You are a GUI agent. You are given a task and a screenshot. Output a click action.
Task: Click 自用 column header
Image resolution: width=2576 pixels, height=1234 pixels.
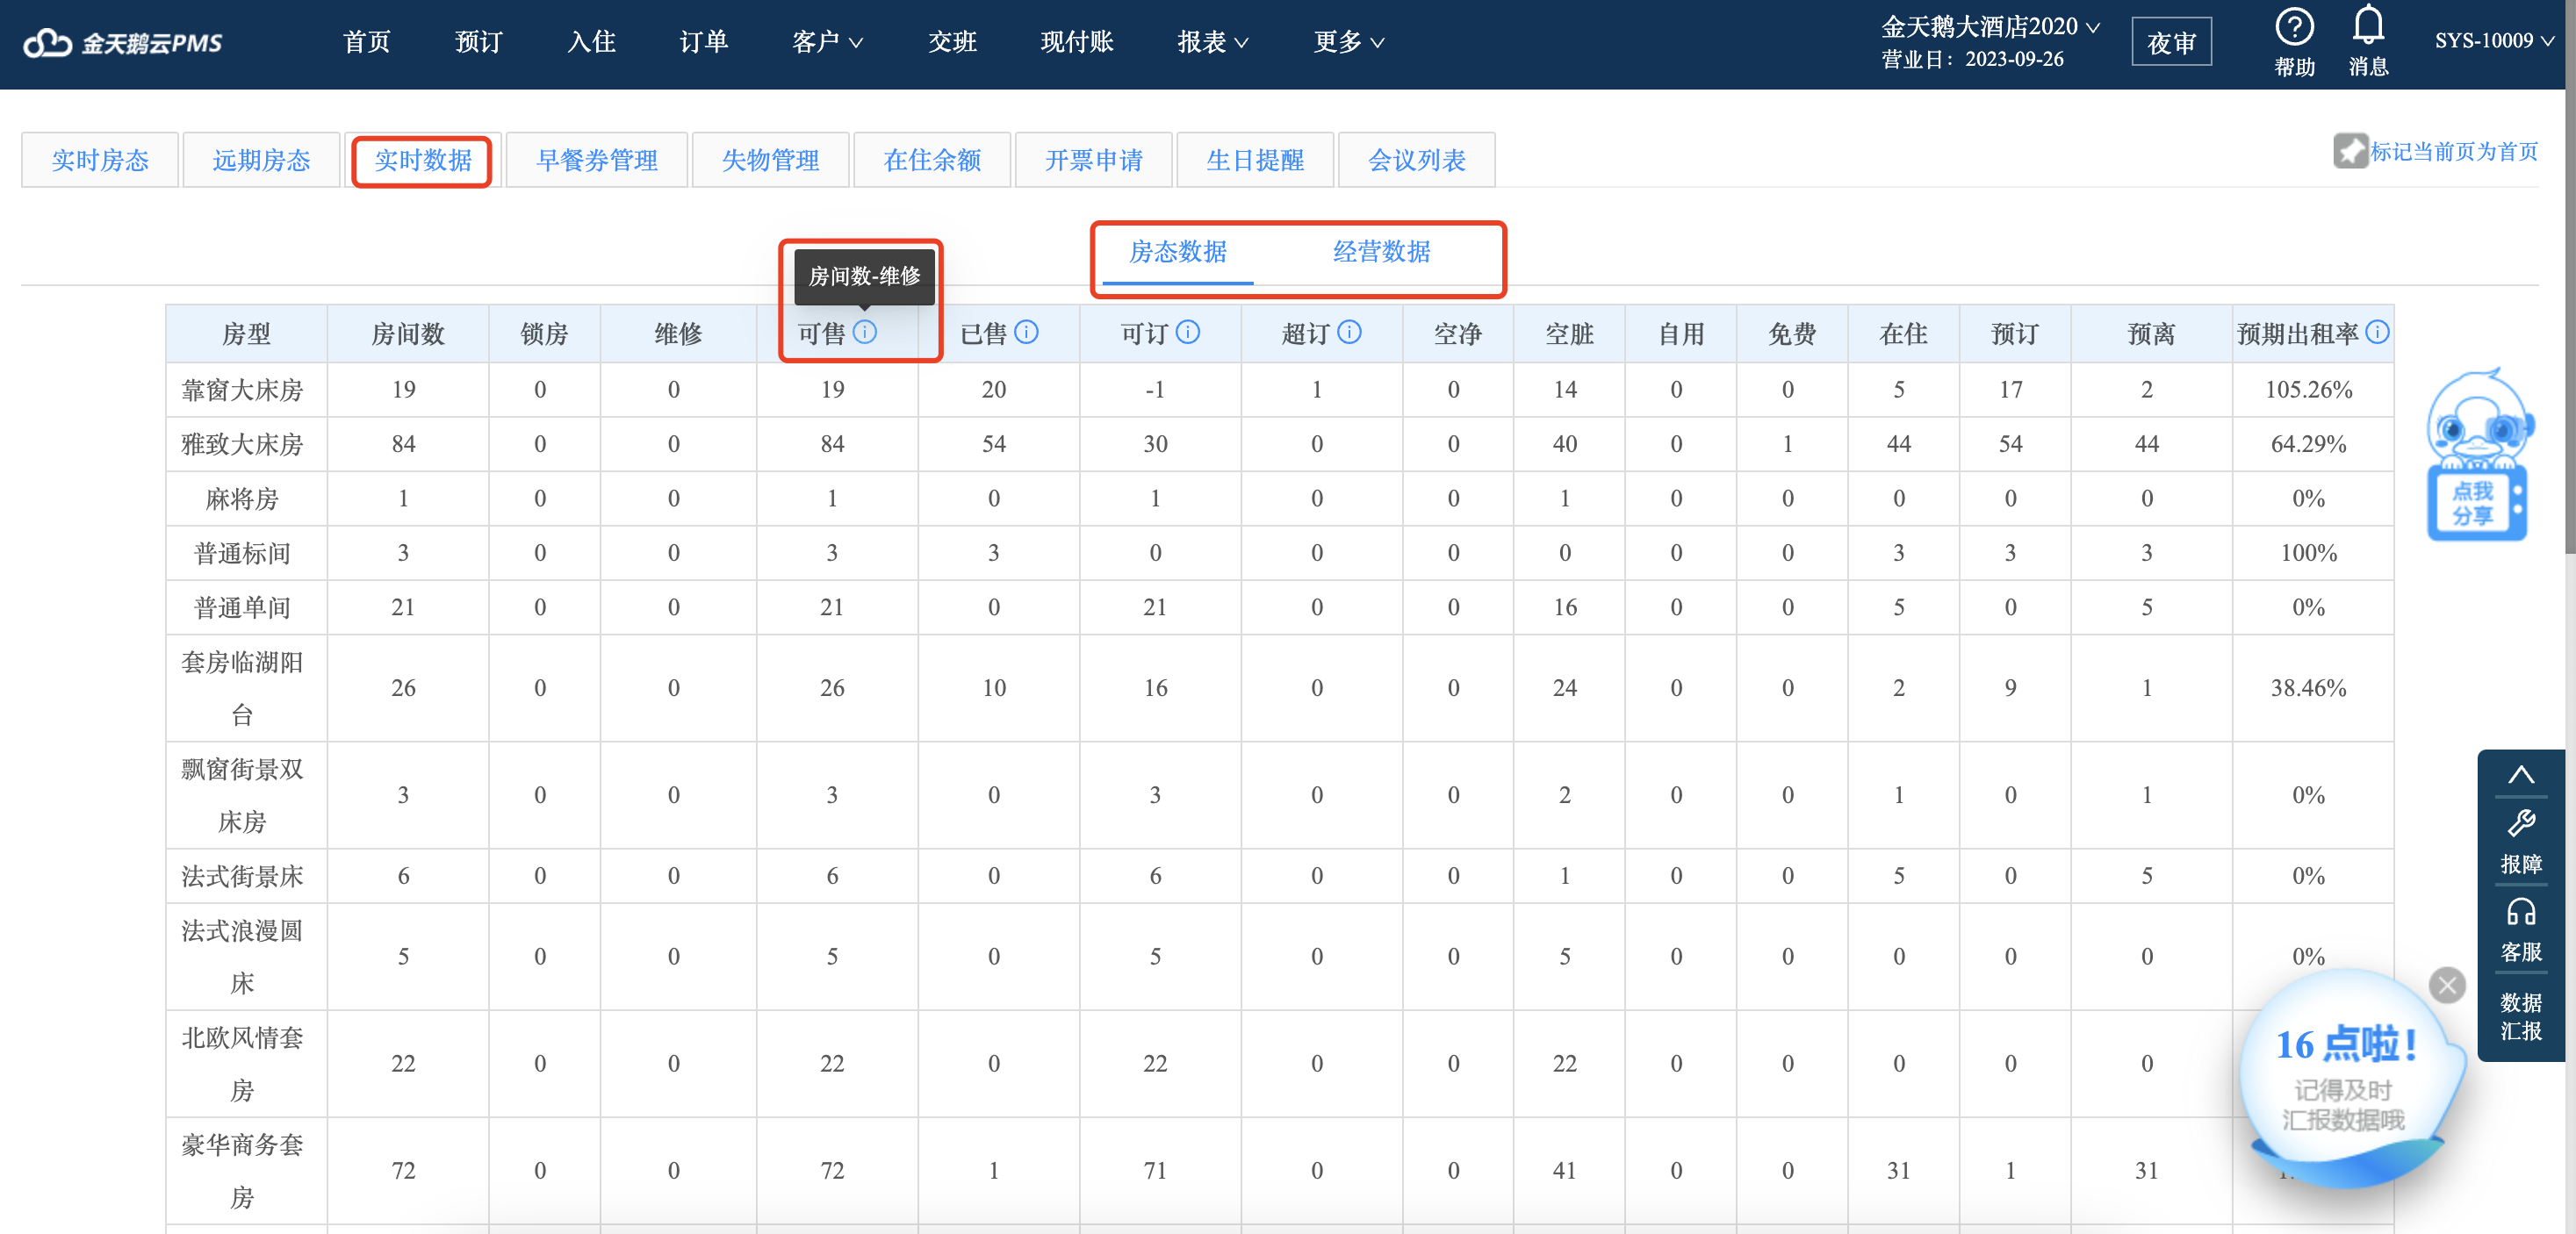[x=1681, y=334]
